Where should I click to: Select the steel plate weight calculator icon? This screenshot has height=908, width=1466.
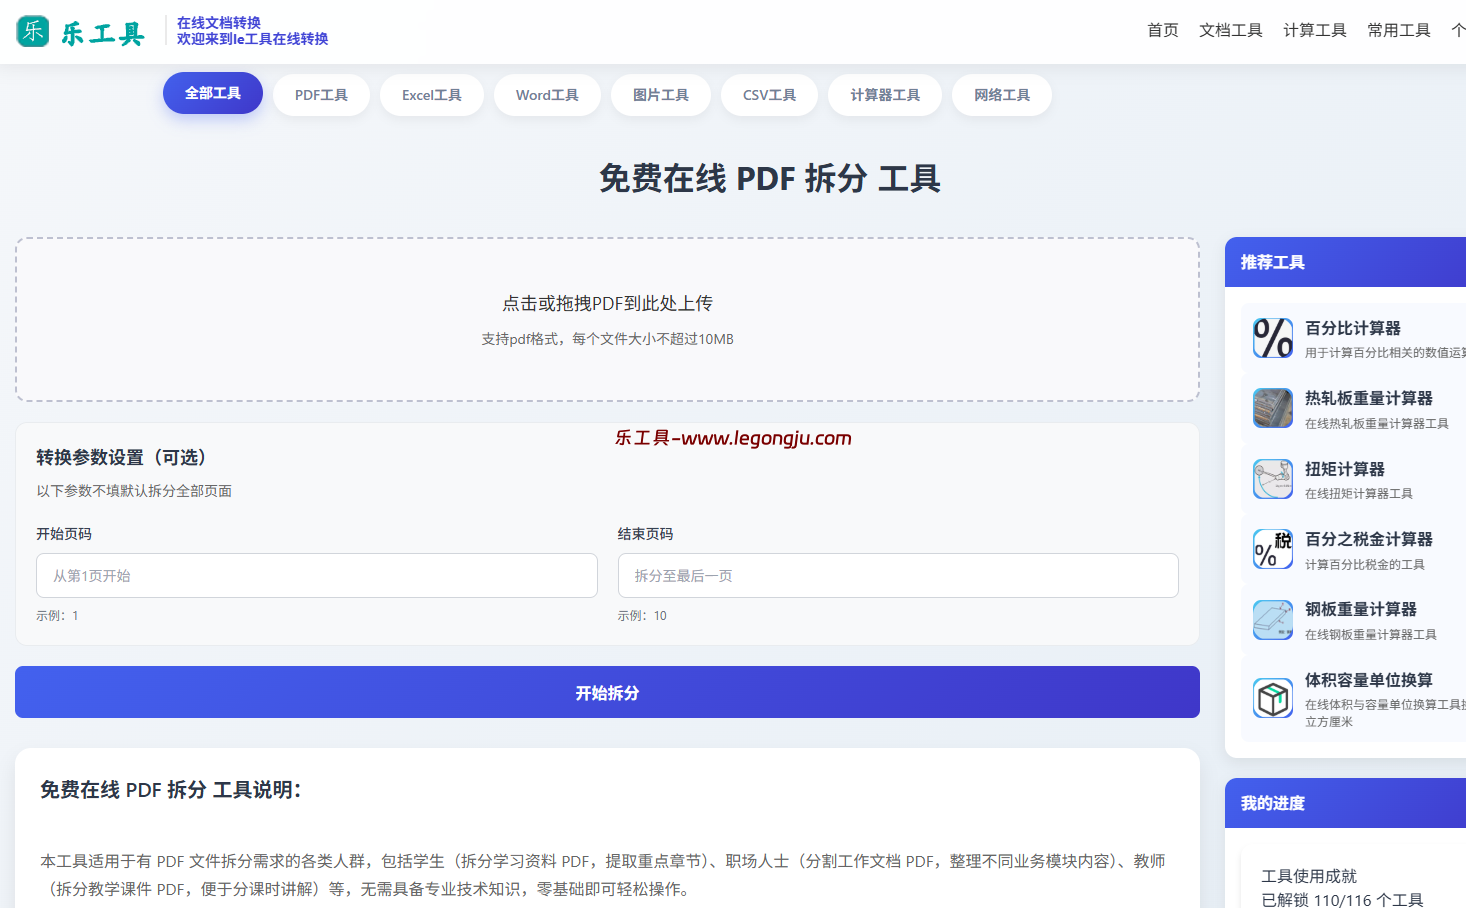[x=1272, y=620]
